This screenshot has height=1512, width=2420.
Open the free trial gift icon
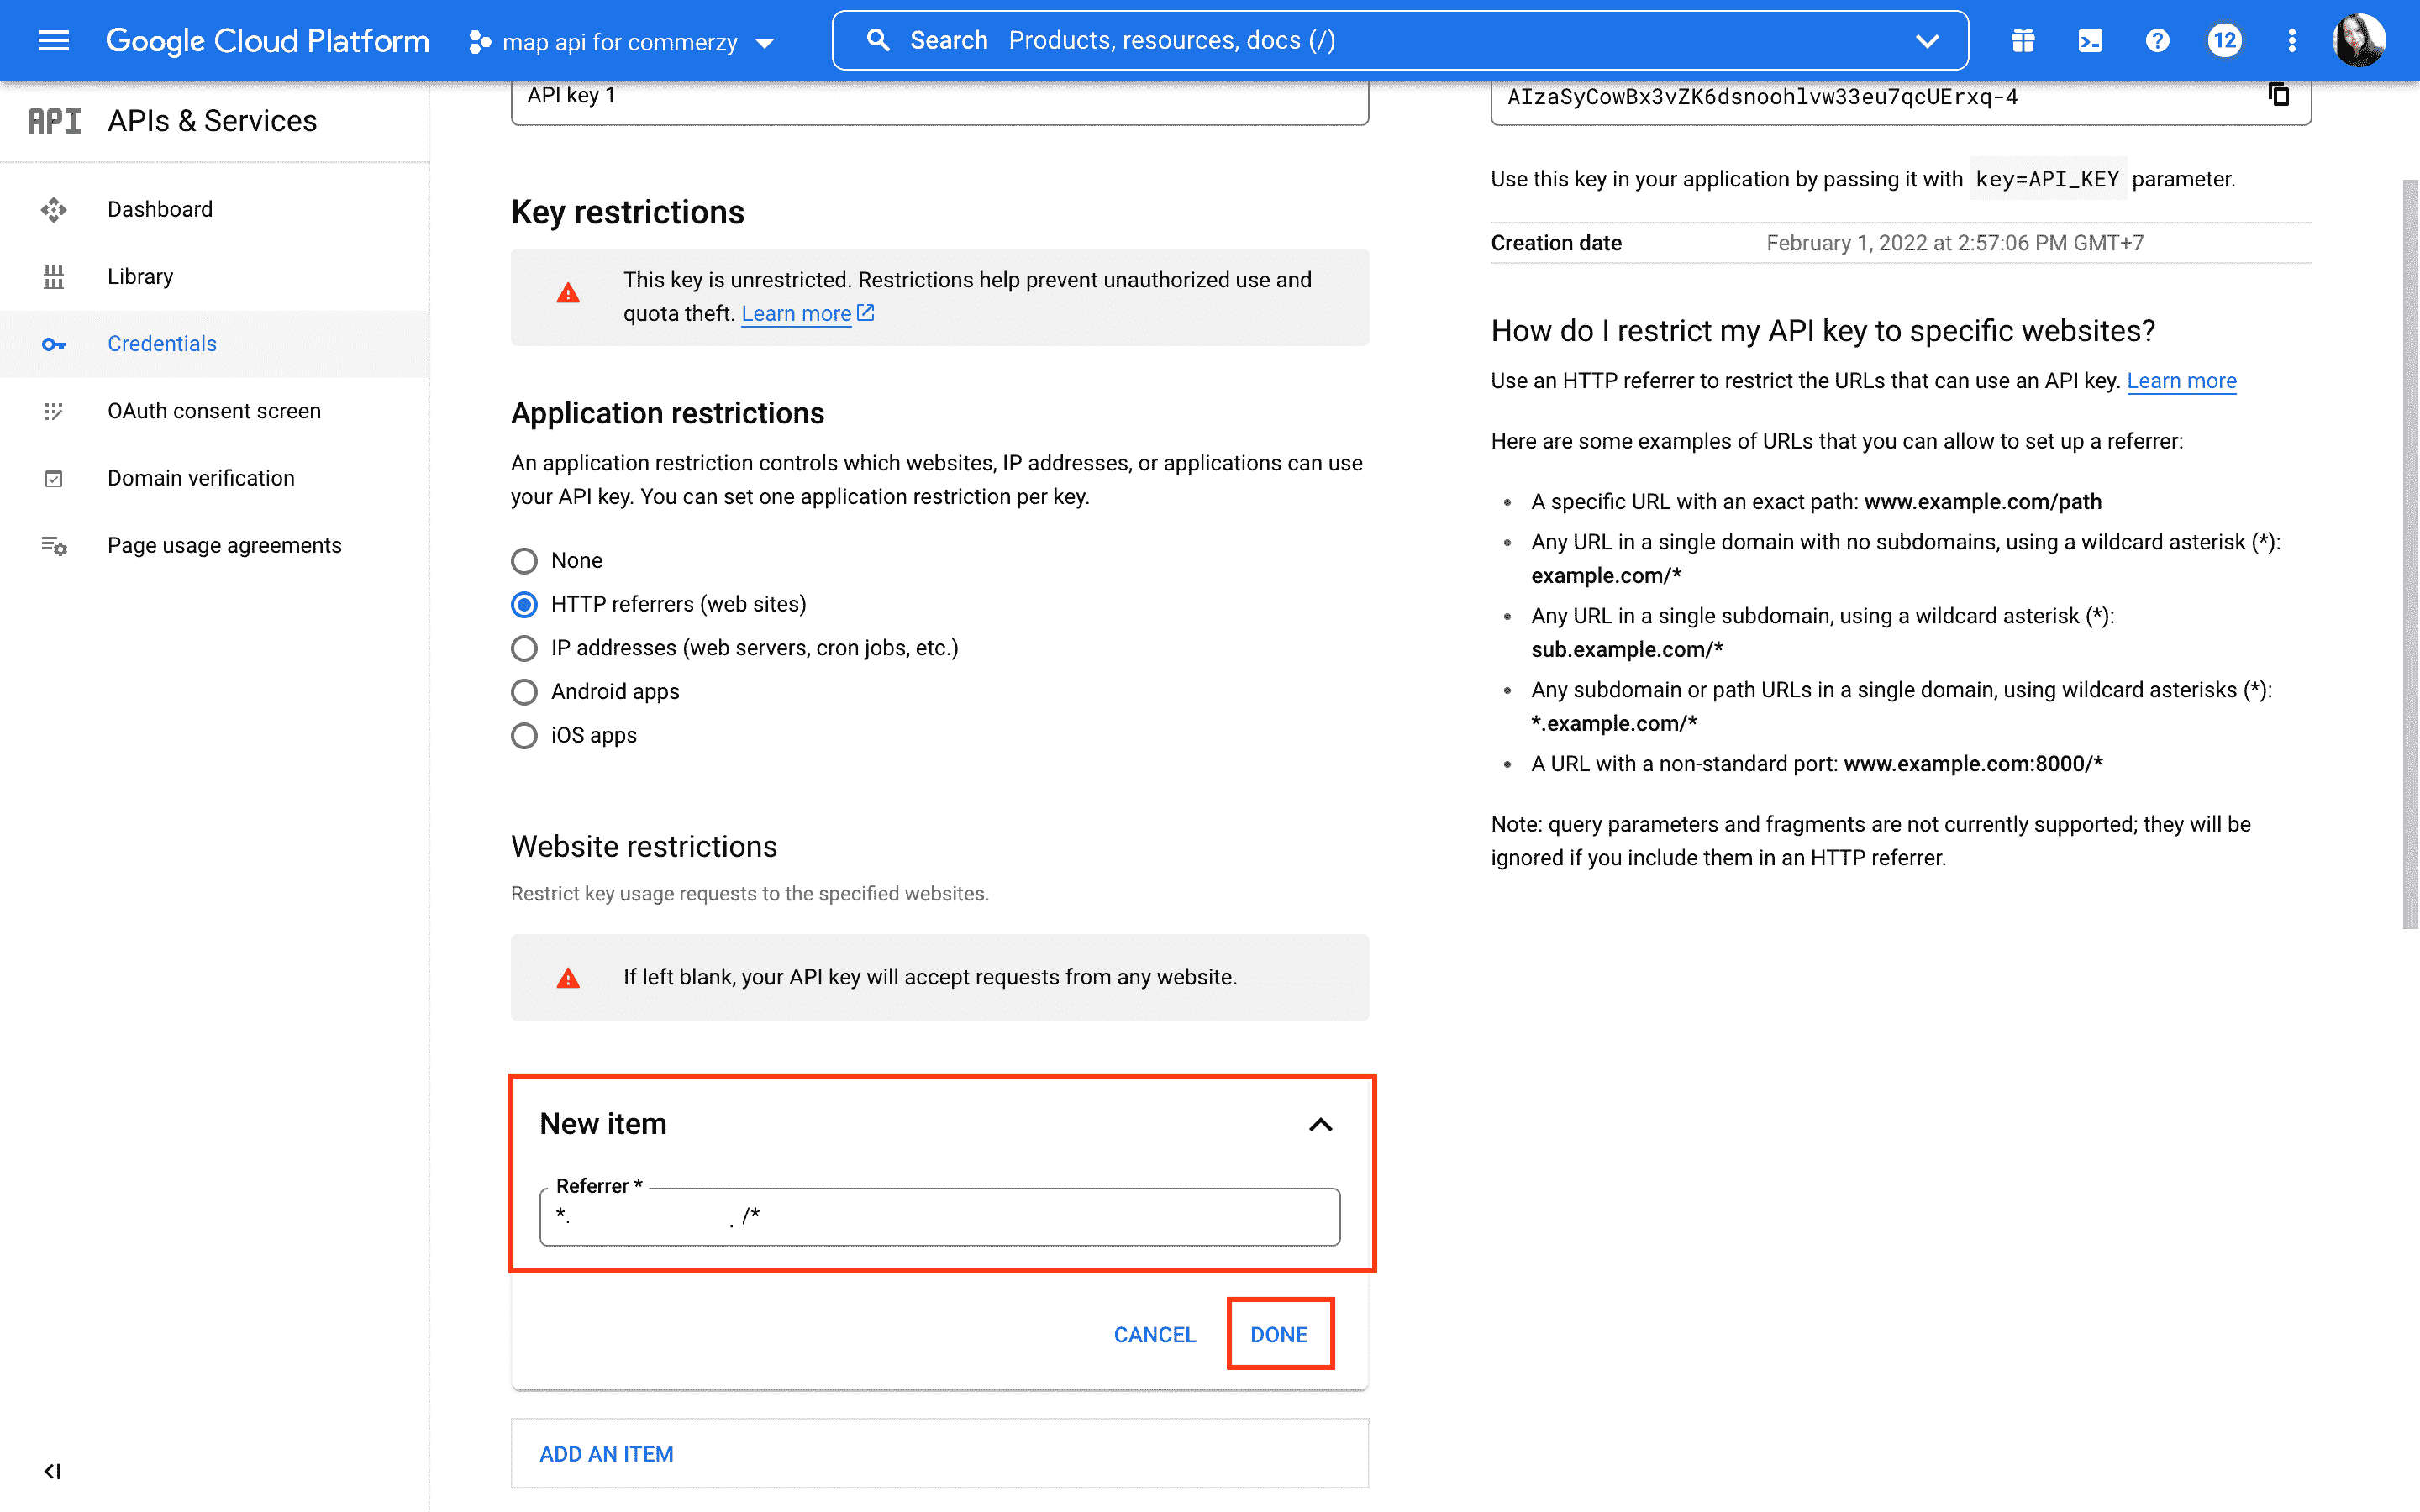2023,41
